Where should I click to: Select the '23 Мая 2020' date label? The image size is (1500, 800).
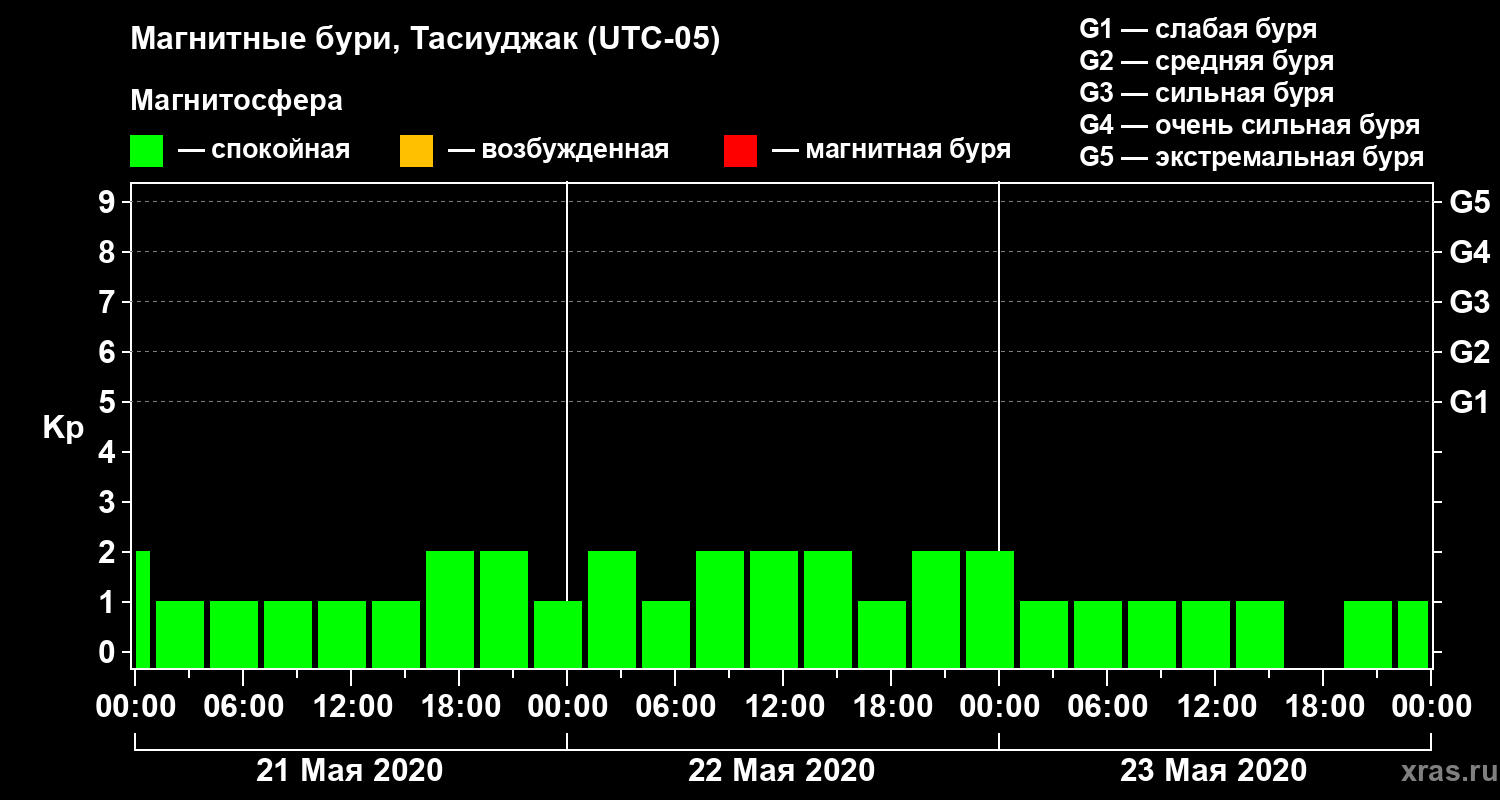tap(1213, 771)
